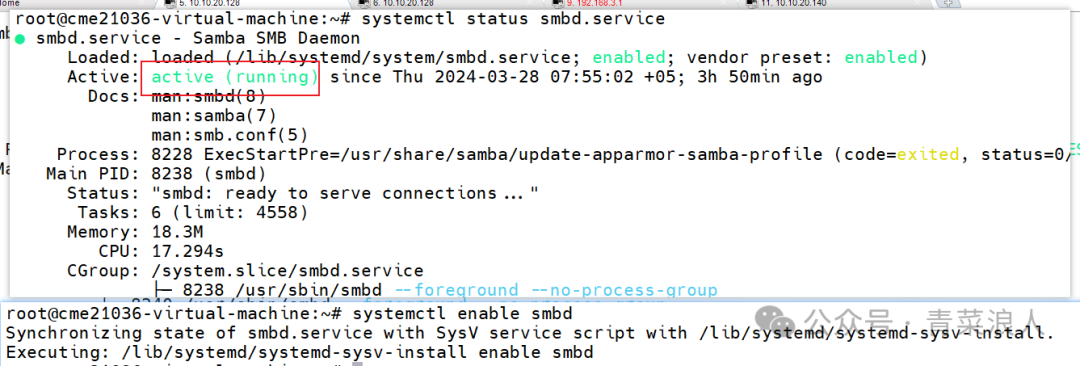Click the new tab plus button

coord(951,3)
